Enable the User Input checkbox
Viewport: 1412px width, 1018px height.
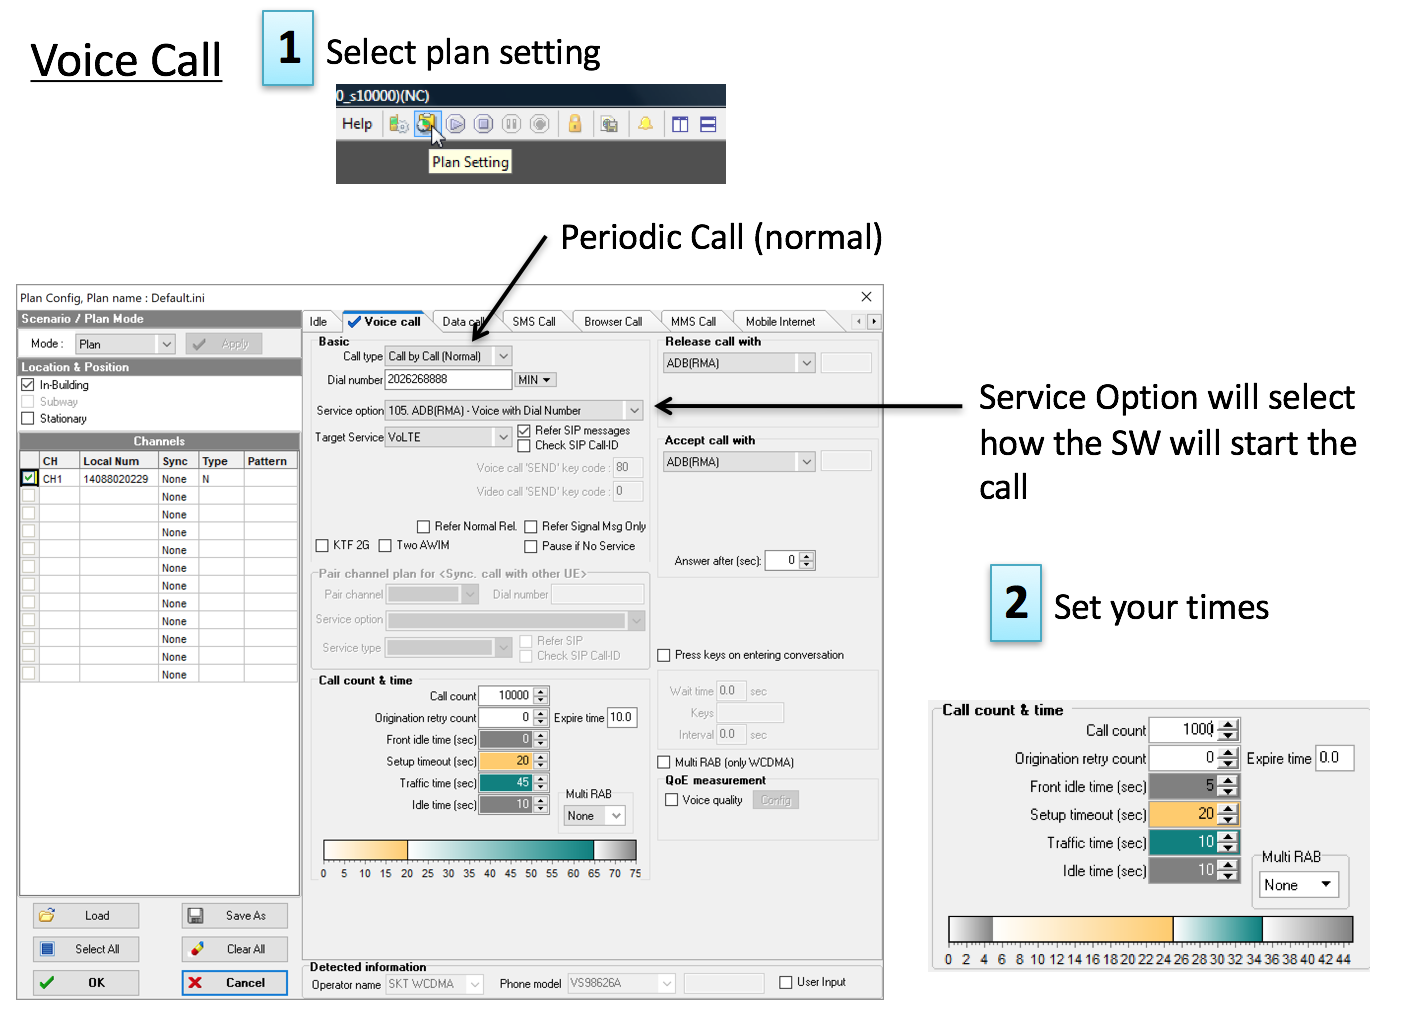pos(786,983)
